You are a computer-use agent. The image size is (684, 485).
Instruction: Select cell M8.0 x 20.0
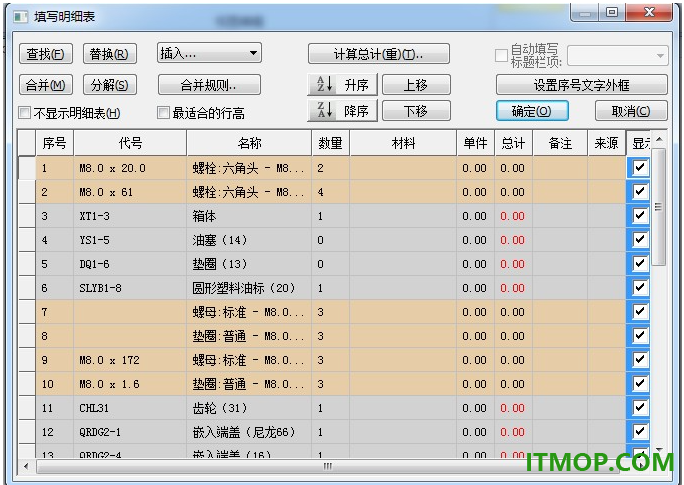130,168
